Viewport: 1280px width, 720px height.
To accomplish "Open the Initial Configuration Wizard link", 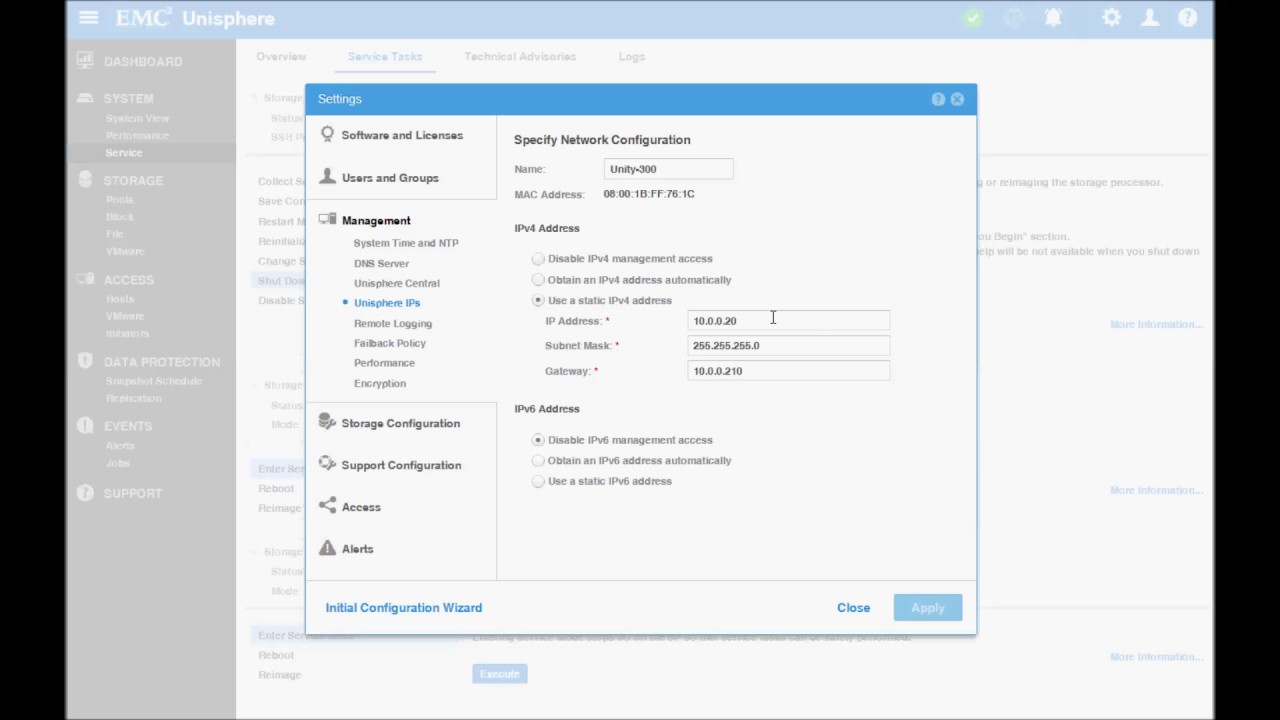I will [403, 608].
